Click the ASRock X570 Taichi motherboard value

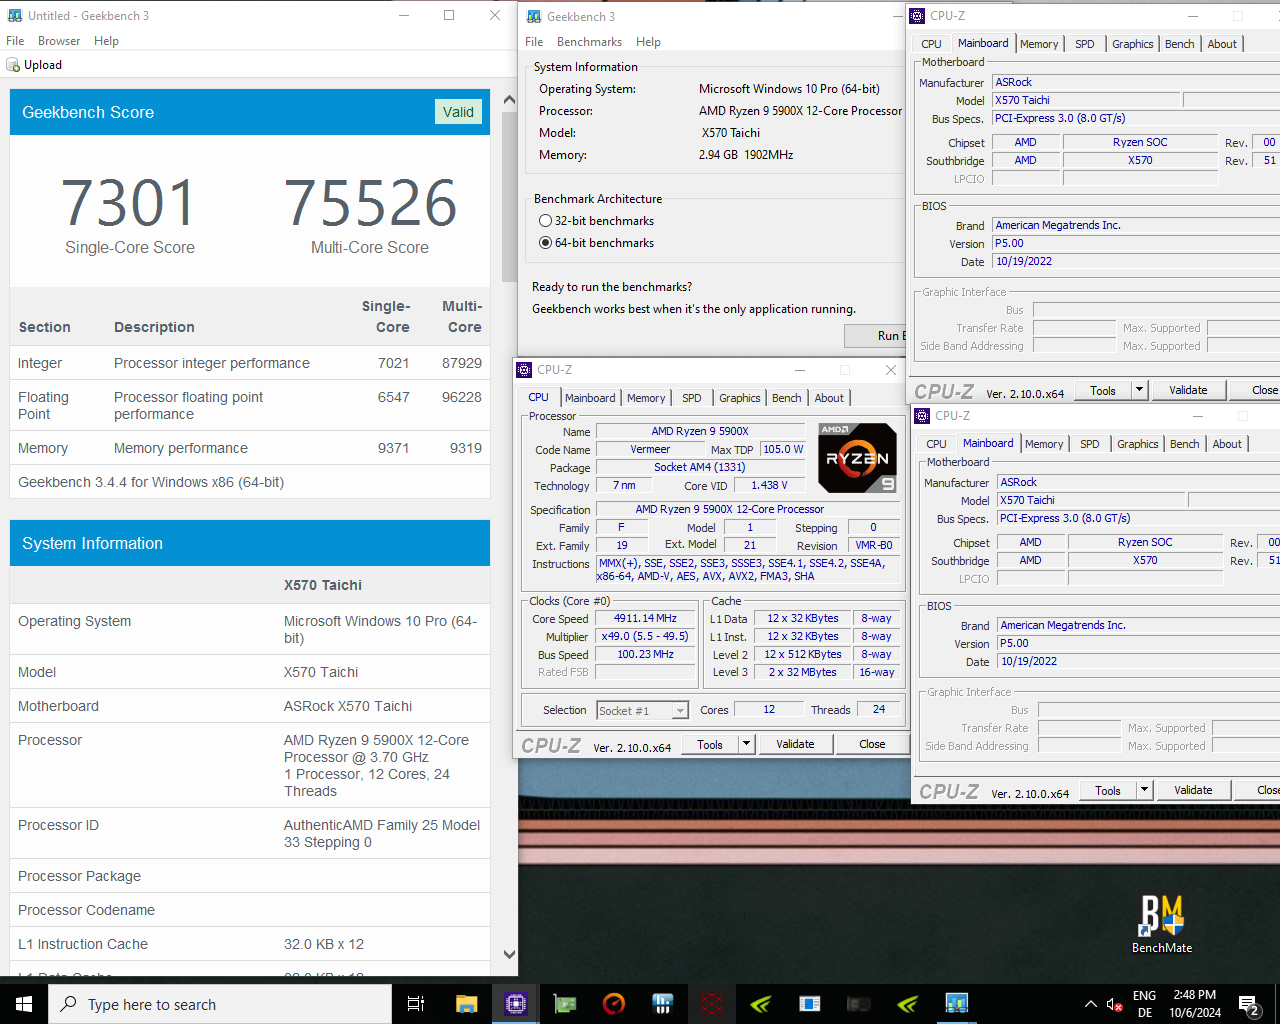[x=348, y=706]
